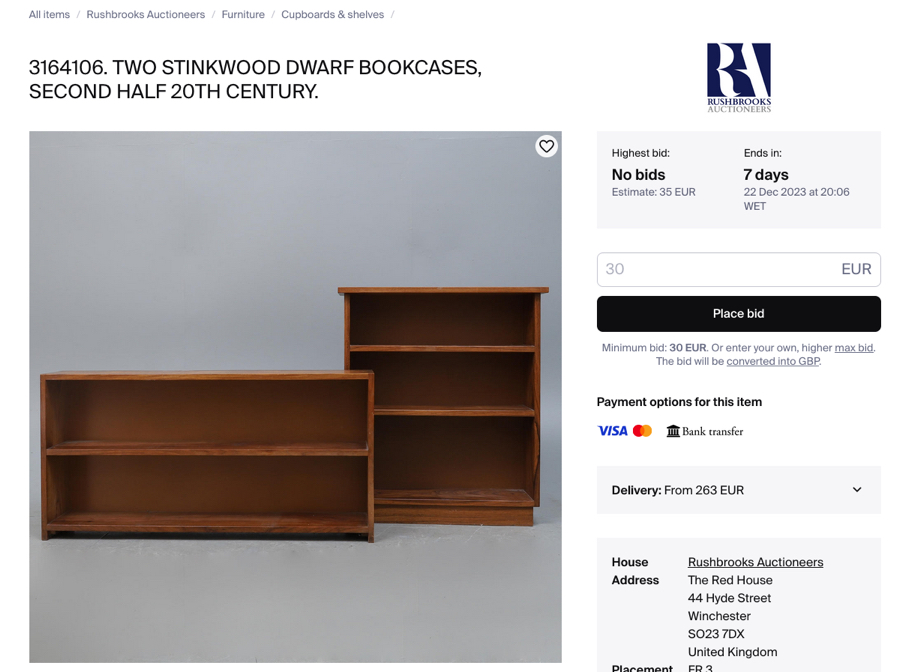Focus the bid amount EUR field
Image resolution: width=903 pixels, height=672 pixels.
tap(738, 269)
